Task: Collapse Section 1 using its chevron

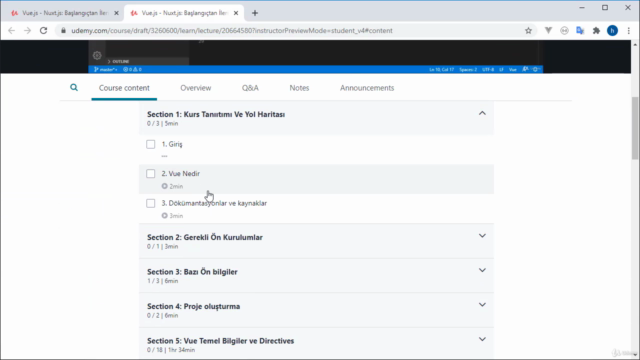Action: pyautogui.click(x=482, y=113)
